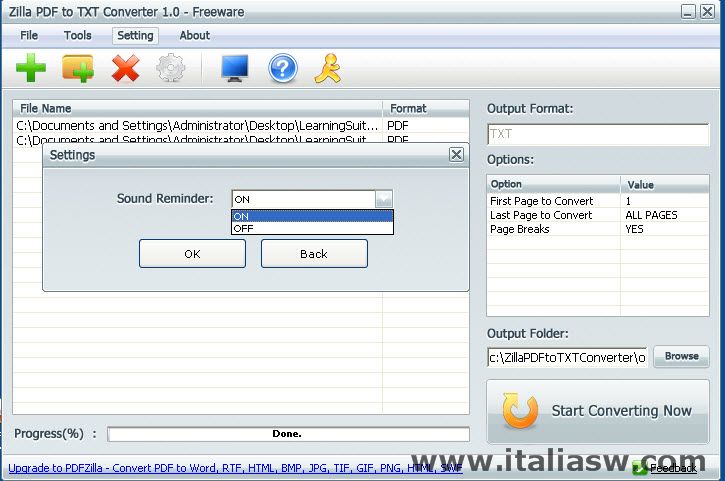The height and width of the screenshot is (481, 725).
Task: Click the Browse button for output folder
Action: [682, 357]
